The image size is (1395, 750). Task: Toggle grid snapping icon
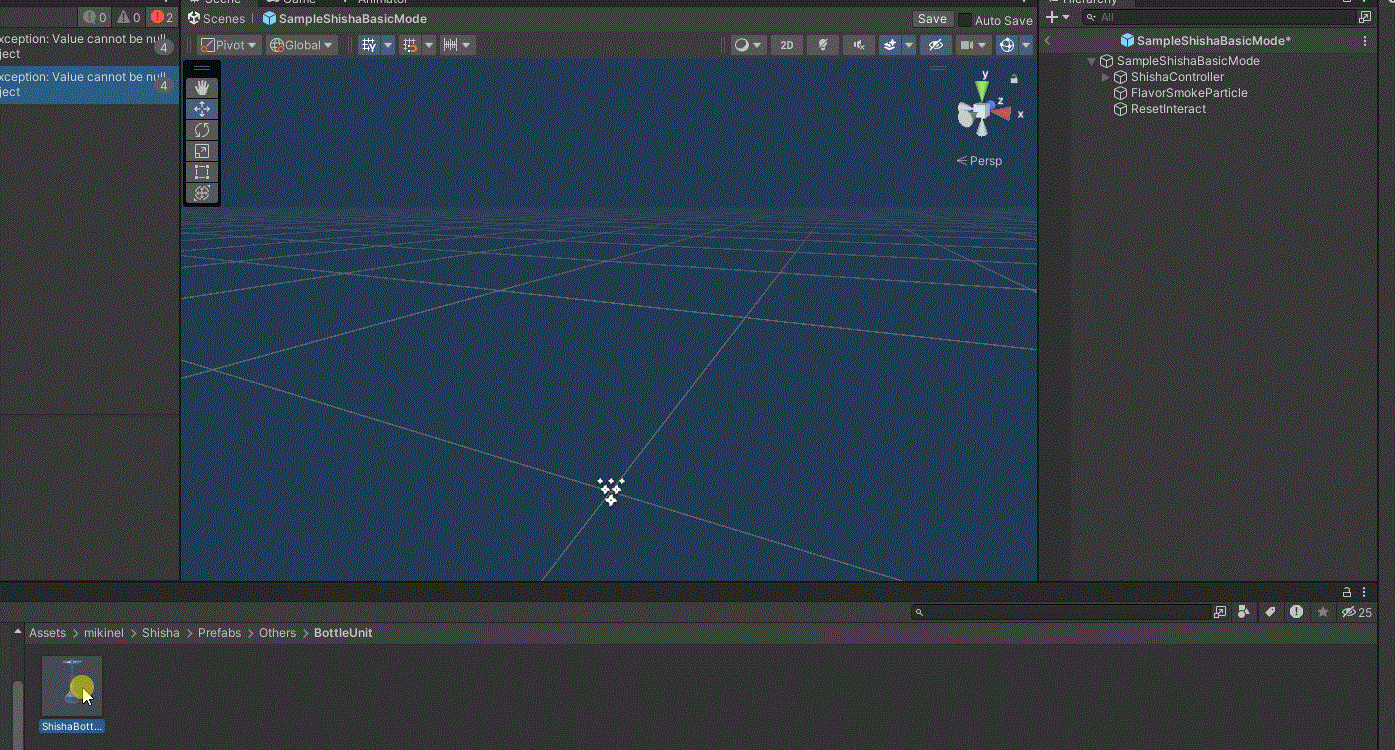410,45
